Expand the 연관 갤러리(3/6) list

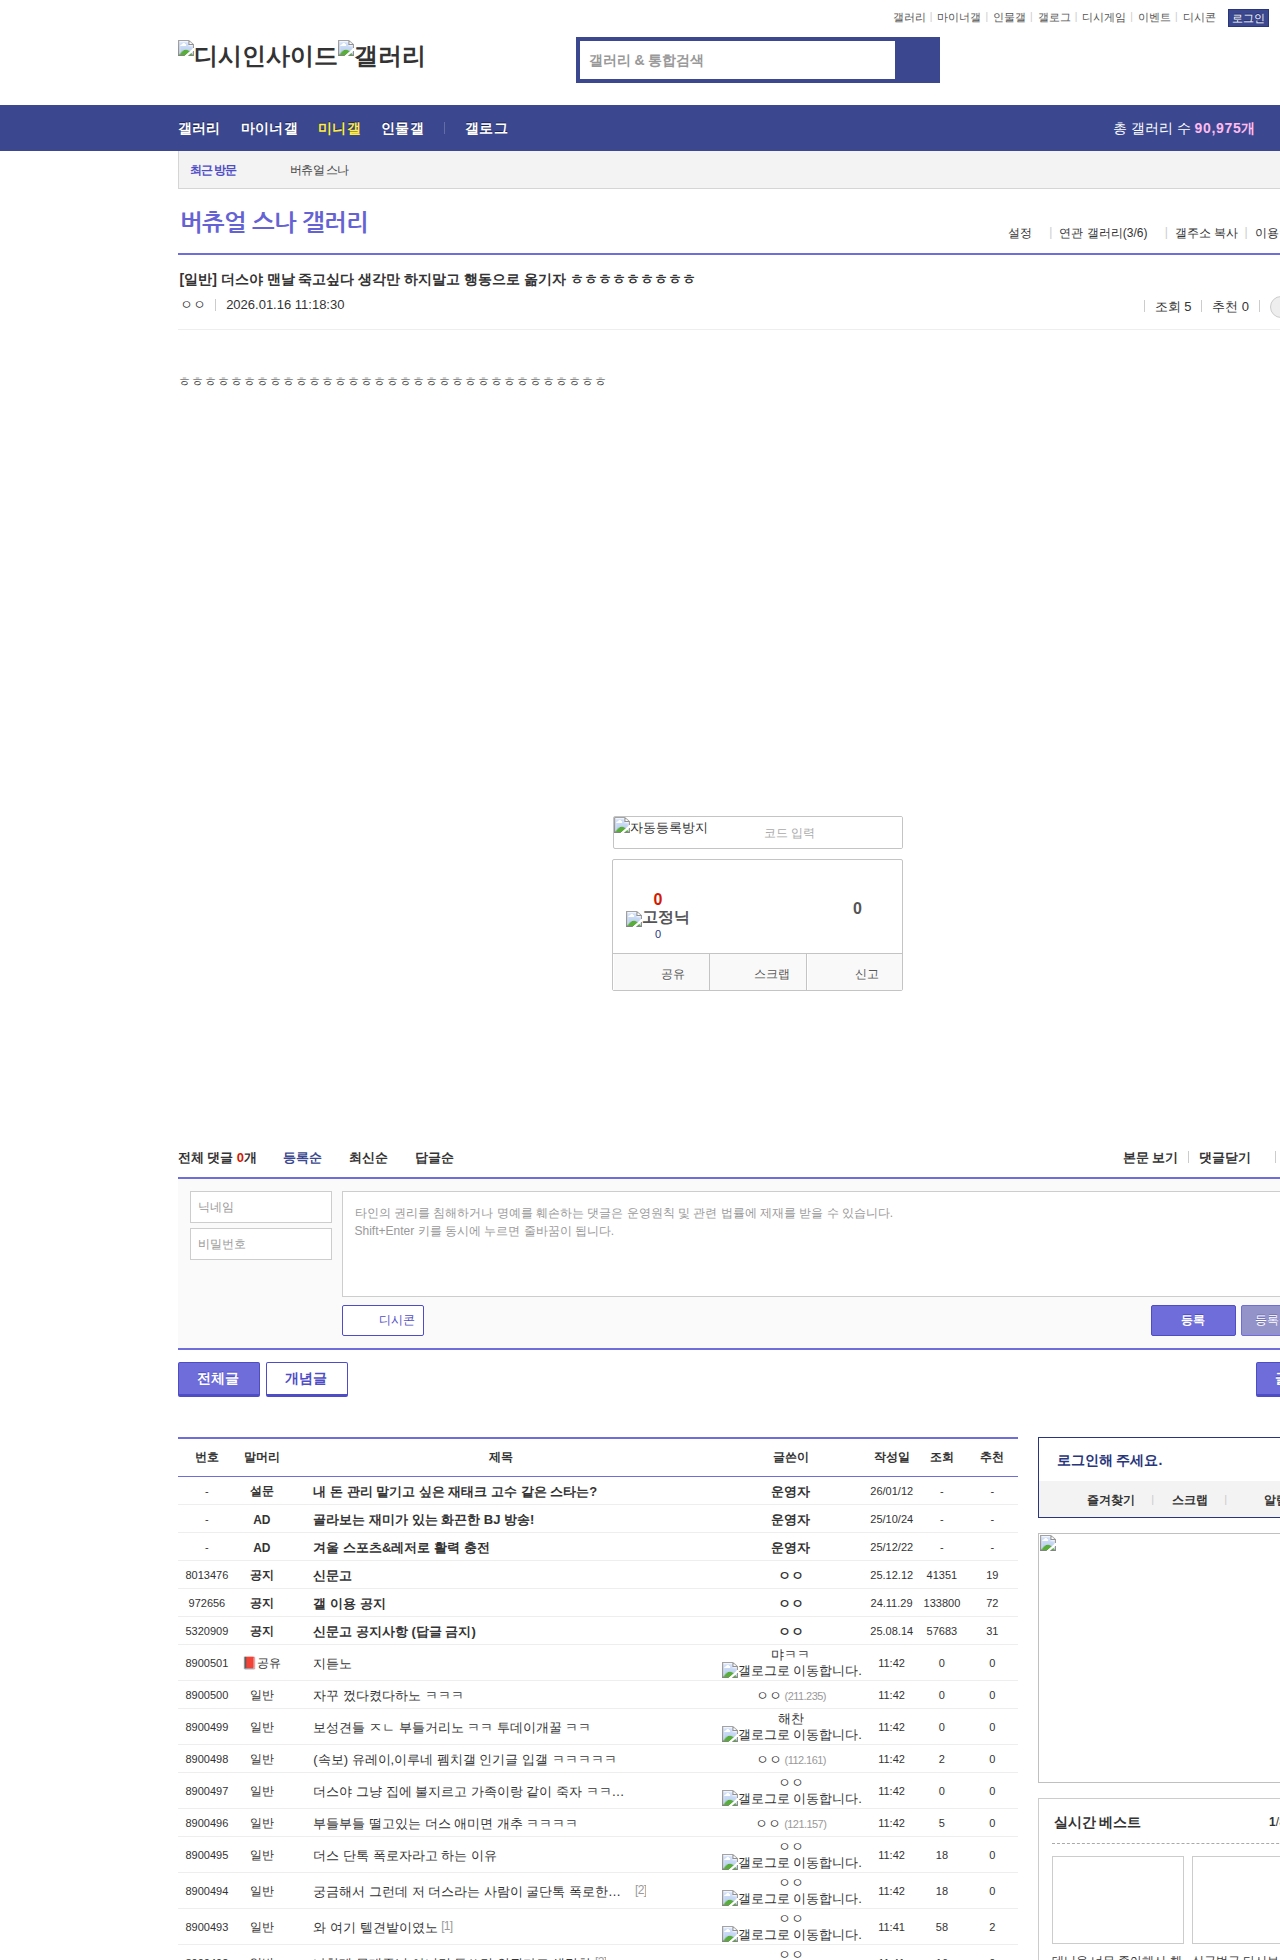[1102, 233]
